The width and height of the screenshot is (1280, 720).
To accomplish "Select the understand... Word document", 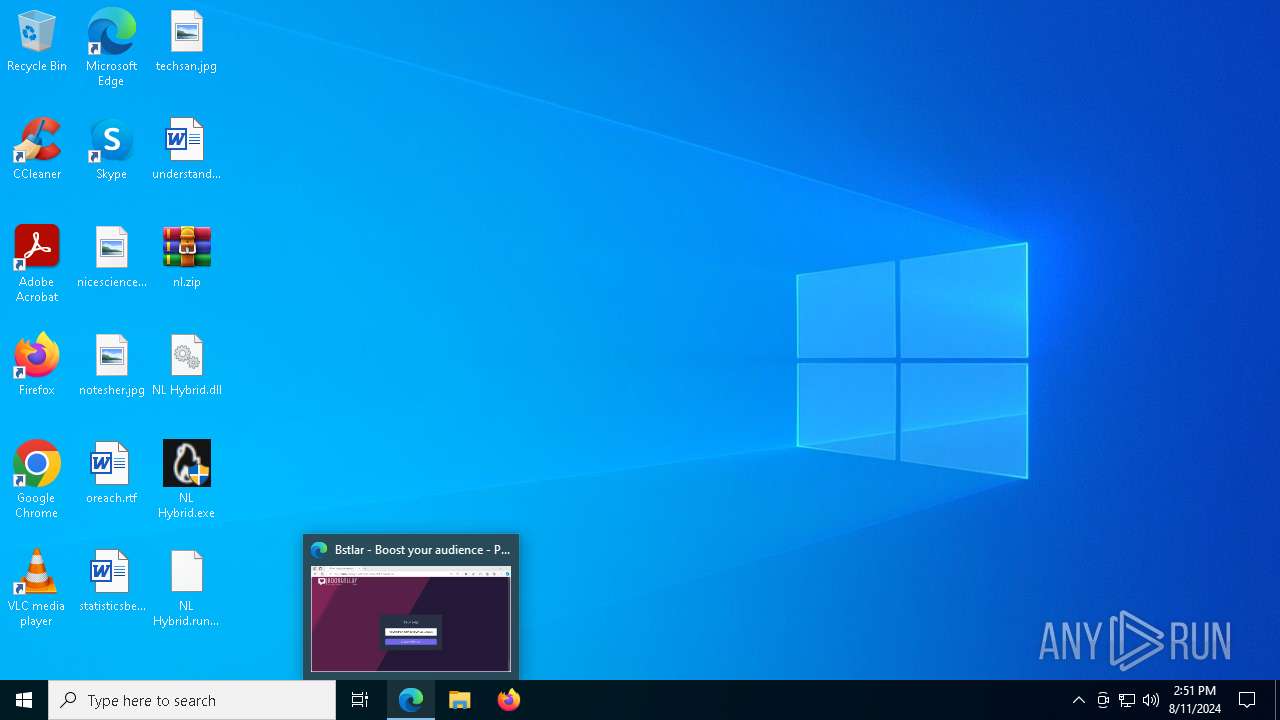I will (x=186, y=150).
